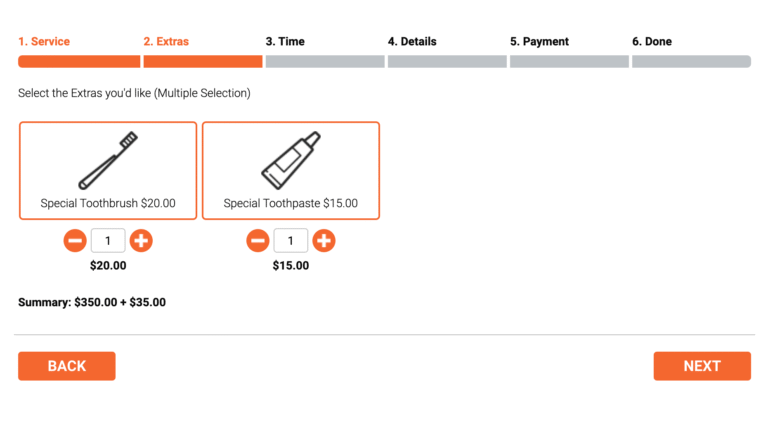Click the Service progress bar segment
Image resolution: width=768 pixels, height=421 pixels.
(79, 62)
